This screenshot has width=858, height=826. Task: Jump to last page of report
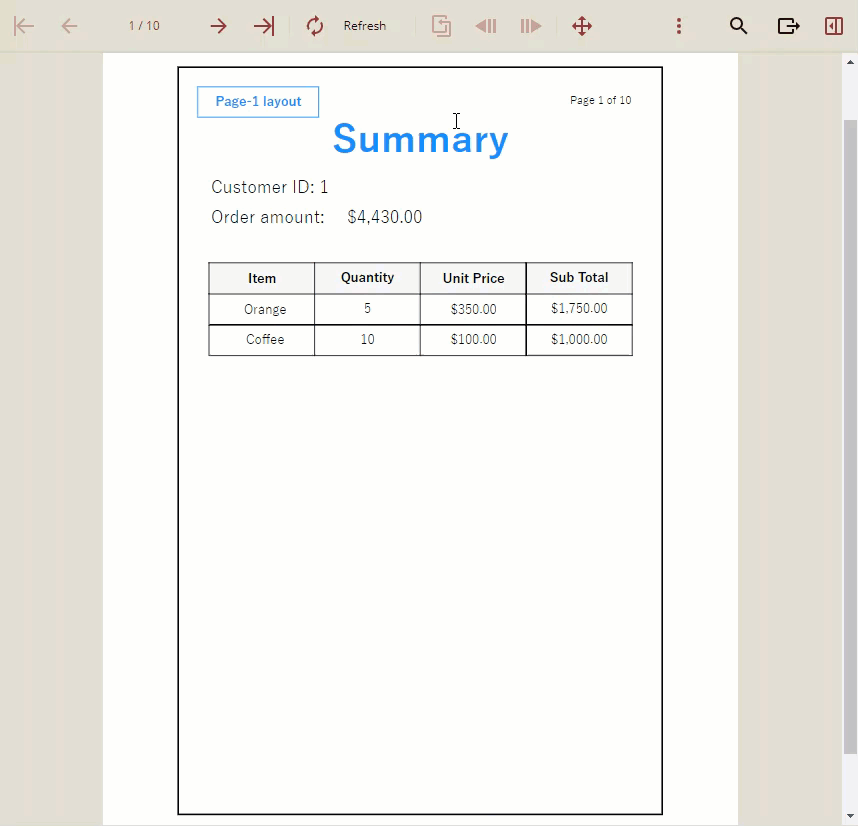(264, 26)
